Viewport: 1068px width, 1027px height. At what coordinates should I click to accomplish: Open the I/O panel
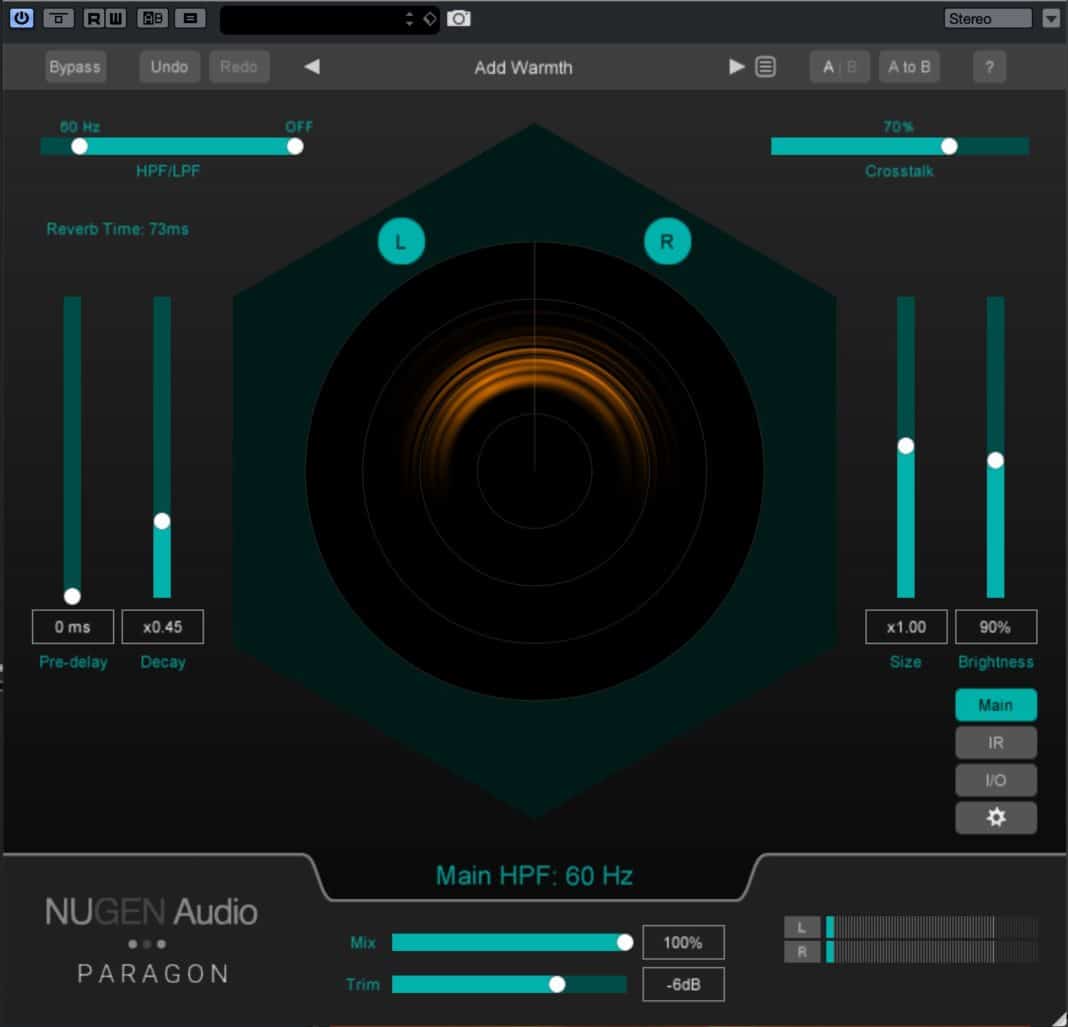(996, 780)
